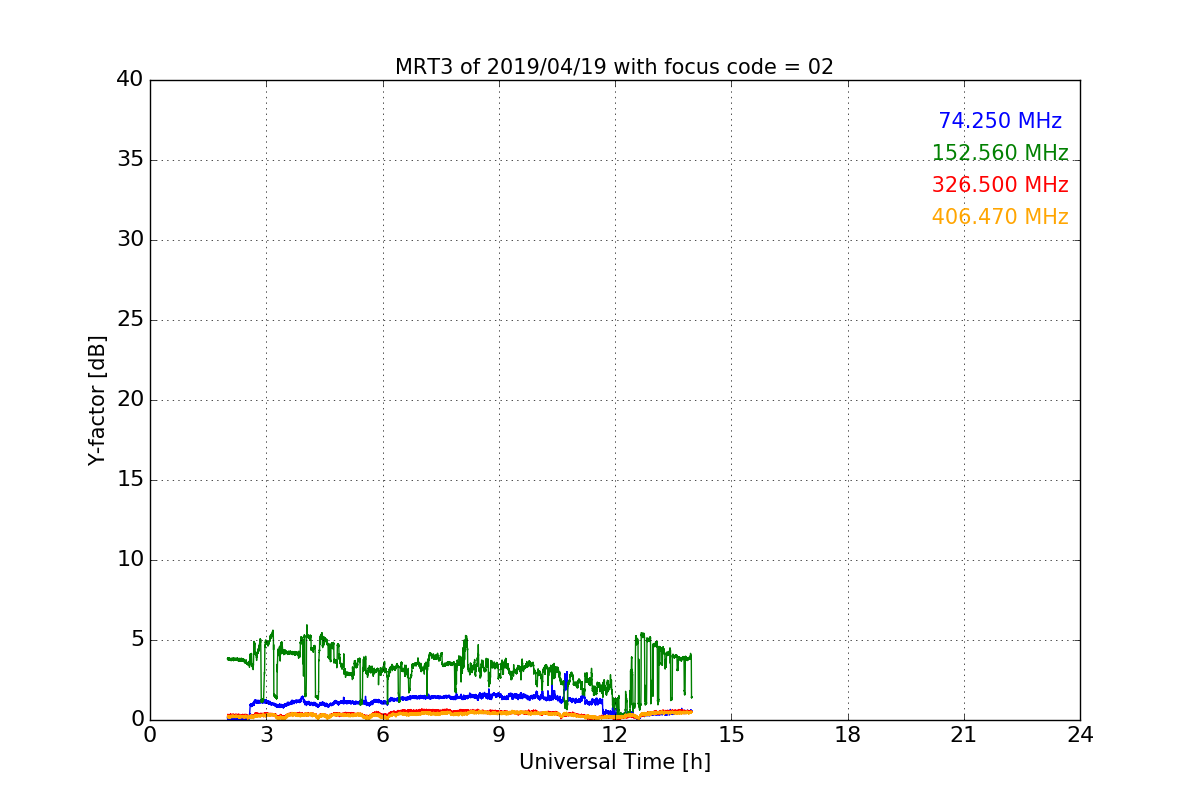The height and width of the screenshot is (800, 1200).
Task: Select the 152.560 MHz legend label
Action: [1000, 153]
